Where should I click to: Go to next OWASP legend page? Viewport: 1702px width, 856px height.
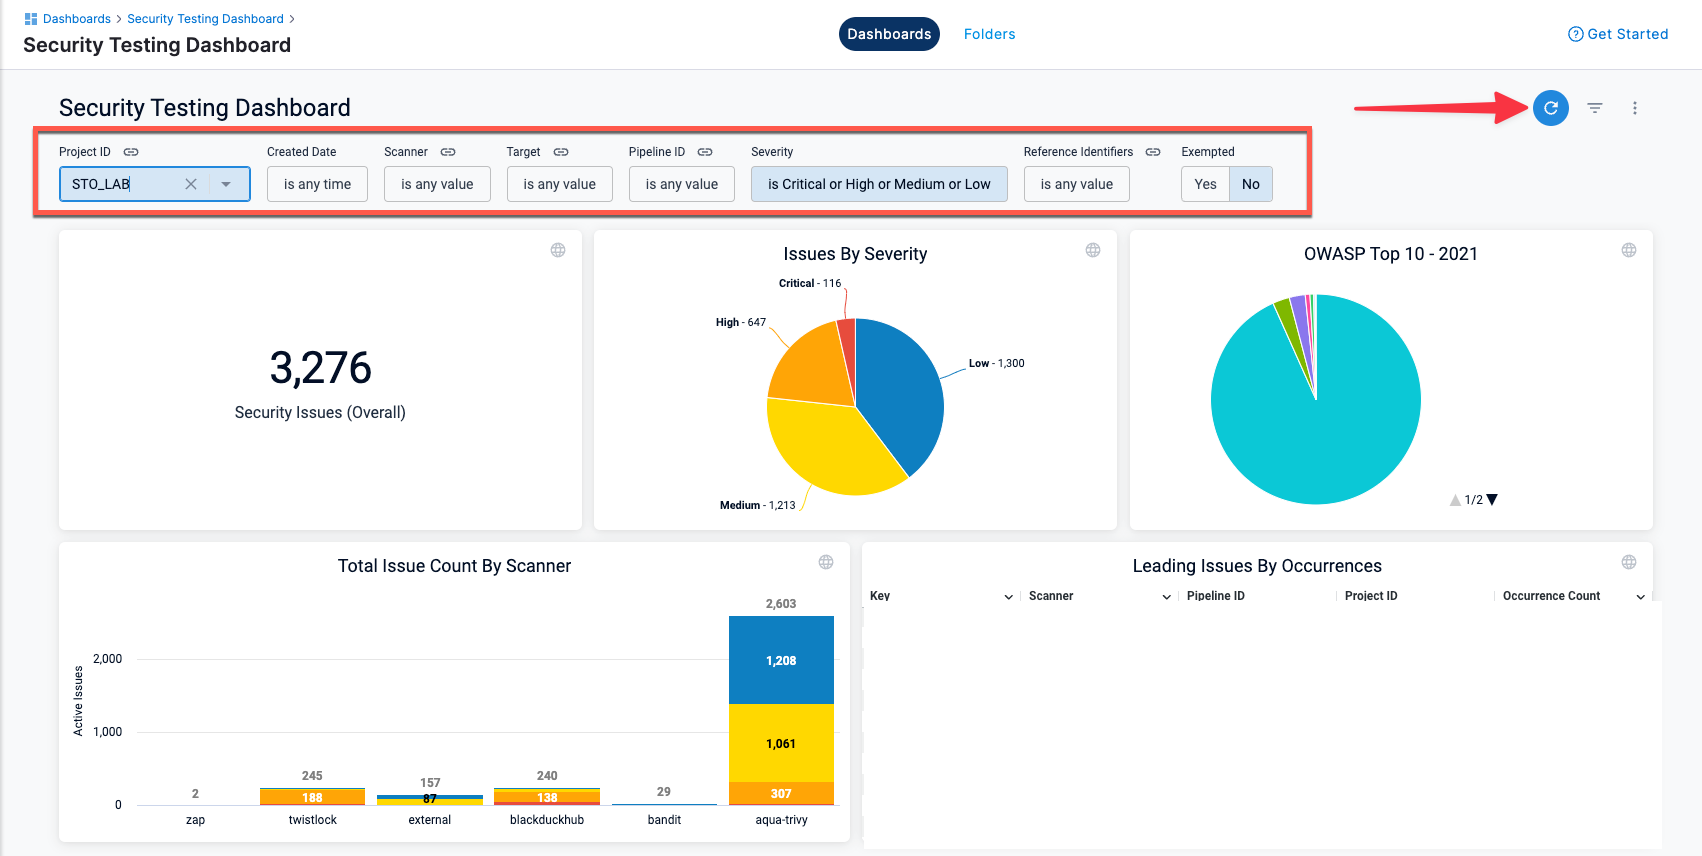click(1492, 500)
